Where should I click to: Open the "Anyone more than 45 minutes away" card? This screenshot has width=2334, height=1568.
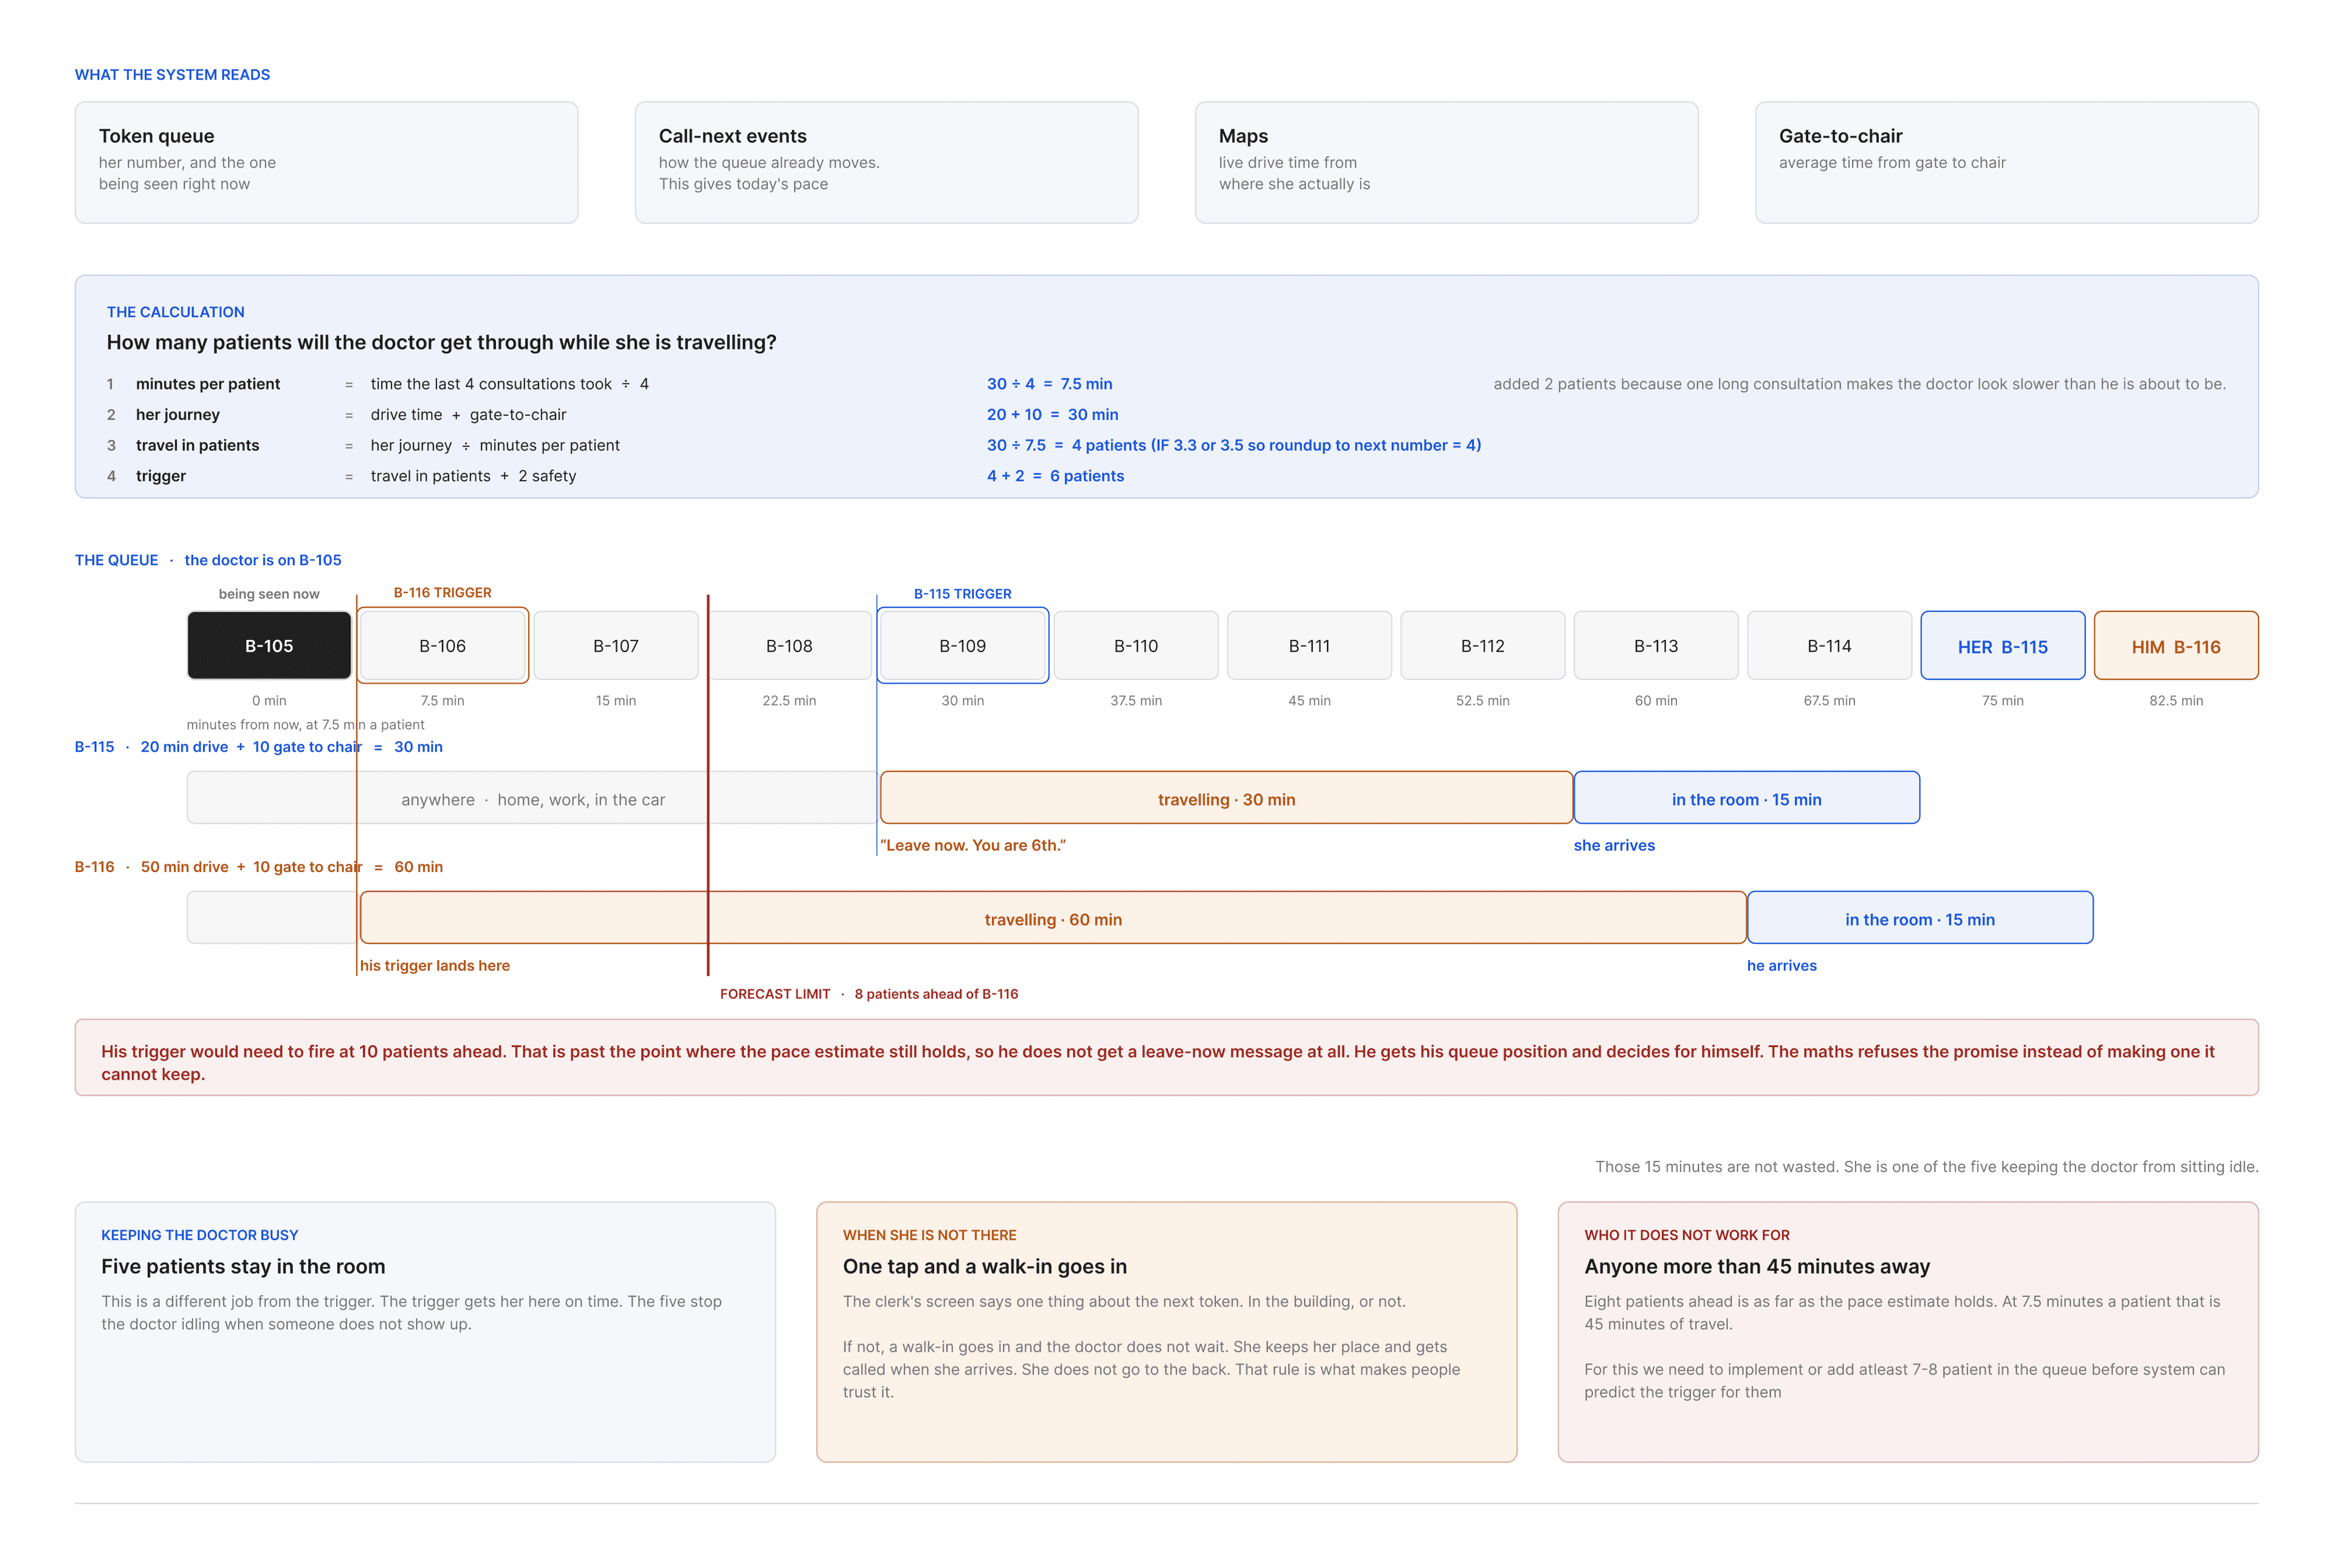[x=1908, y=1332]
